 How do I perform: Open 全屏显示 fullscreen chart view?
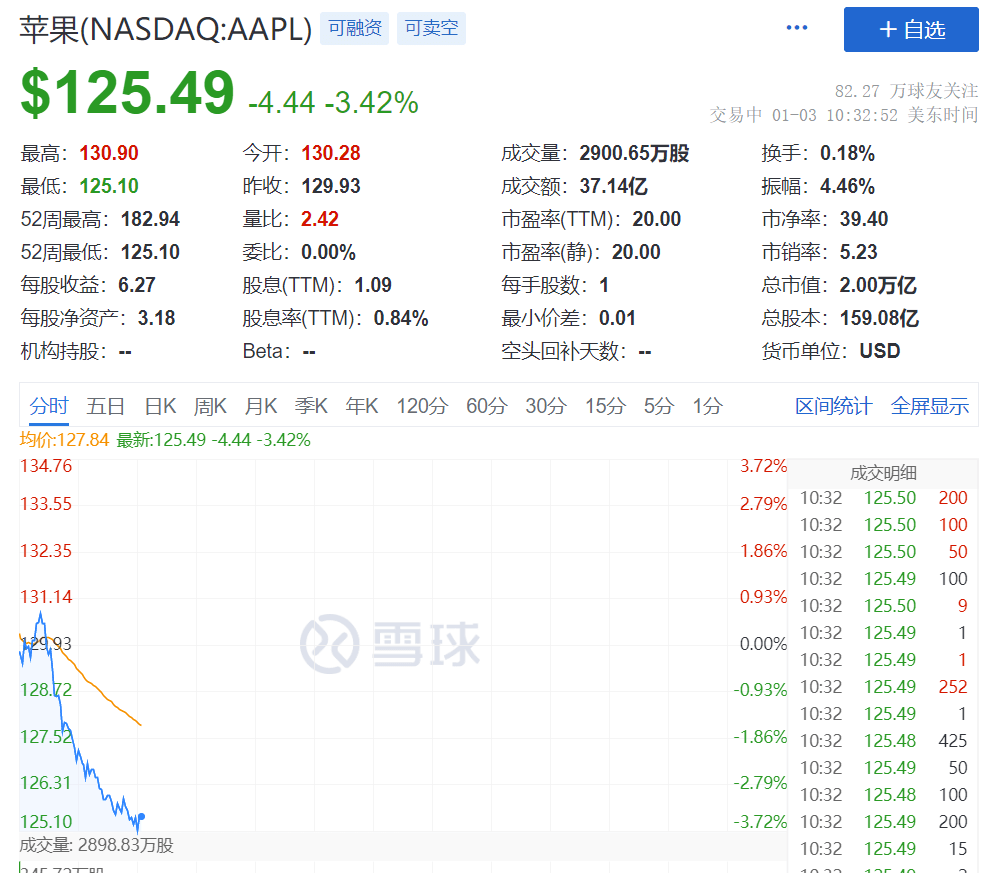point(930,406)
